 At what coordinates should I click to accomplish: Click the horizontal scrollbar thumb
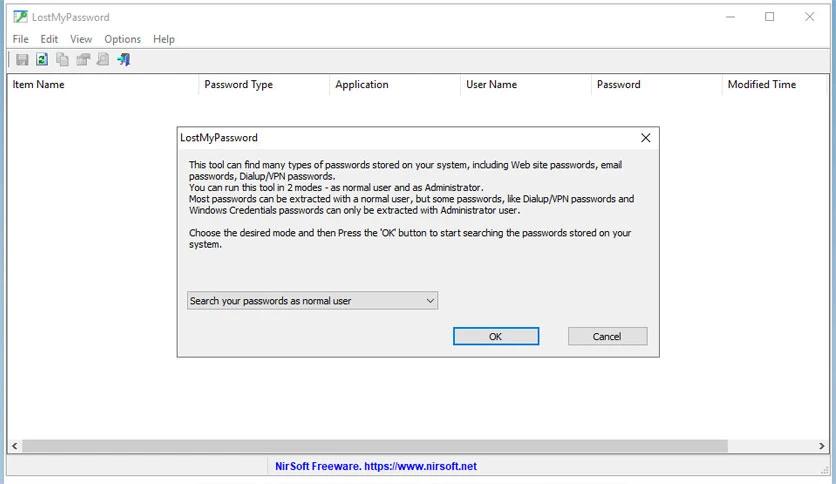coord(375,446)
